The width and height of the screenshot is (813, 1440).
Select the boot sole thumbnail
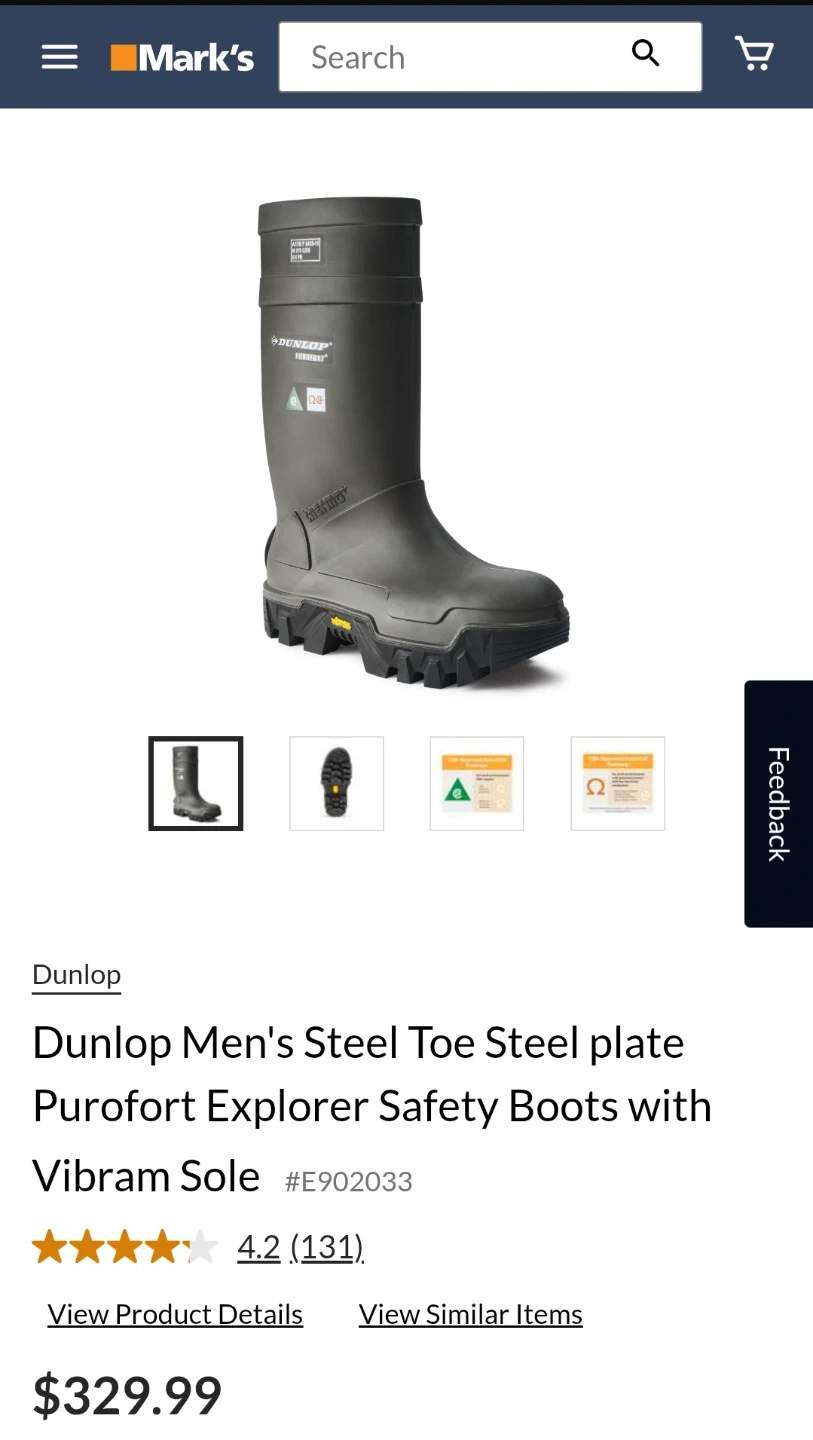tap(337, 784)
